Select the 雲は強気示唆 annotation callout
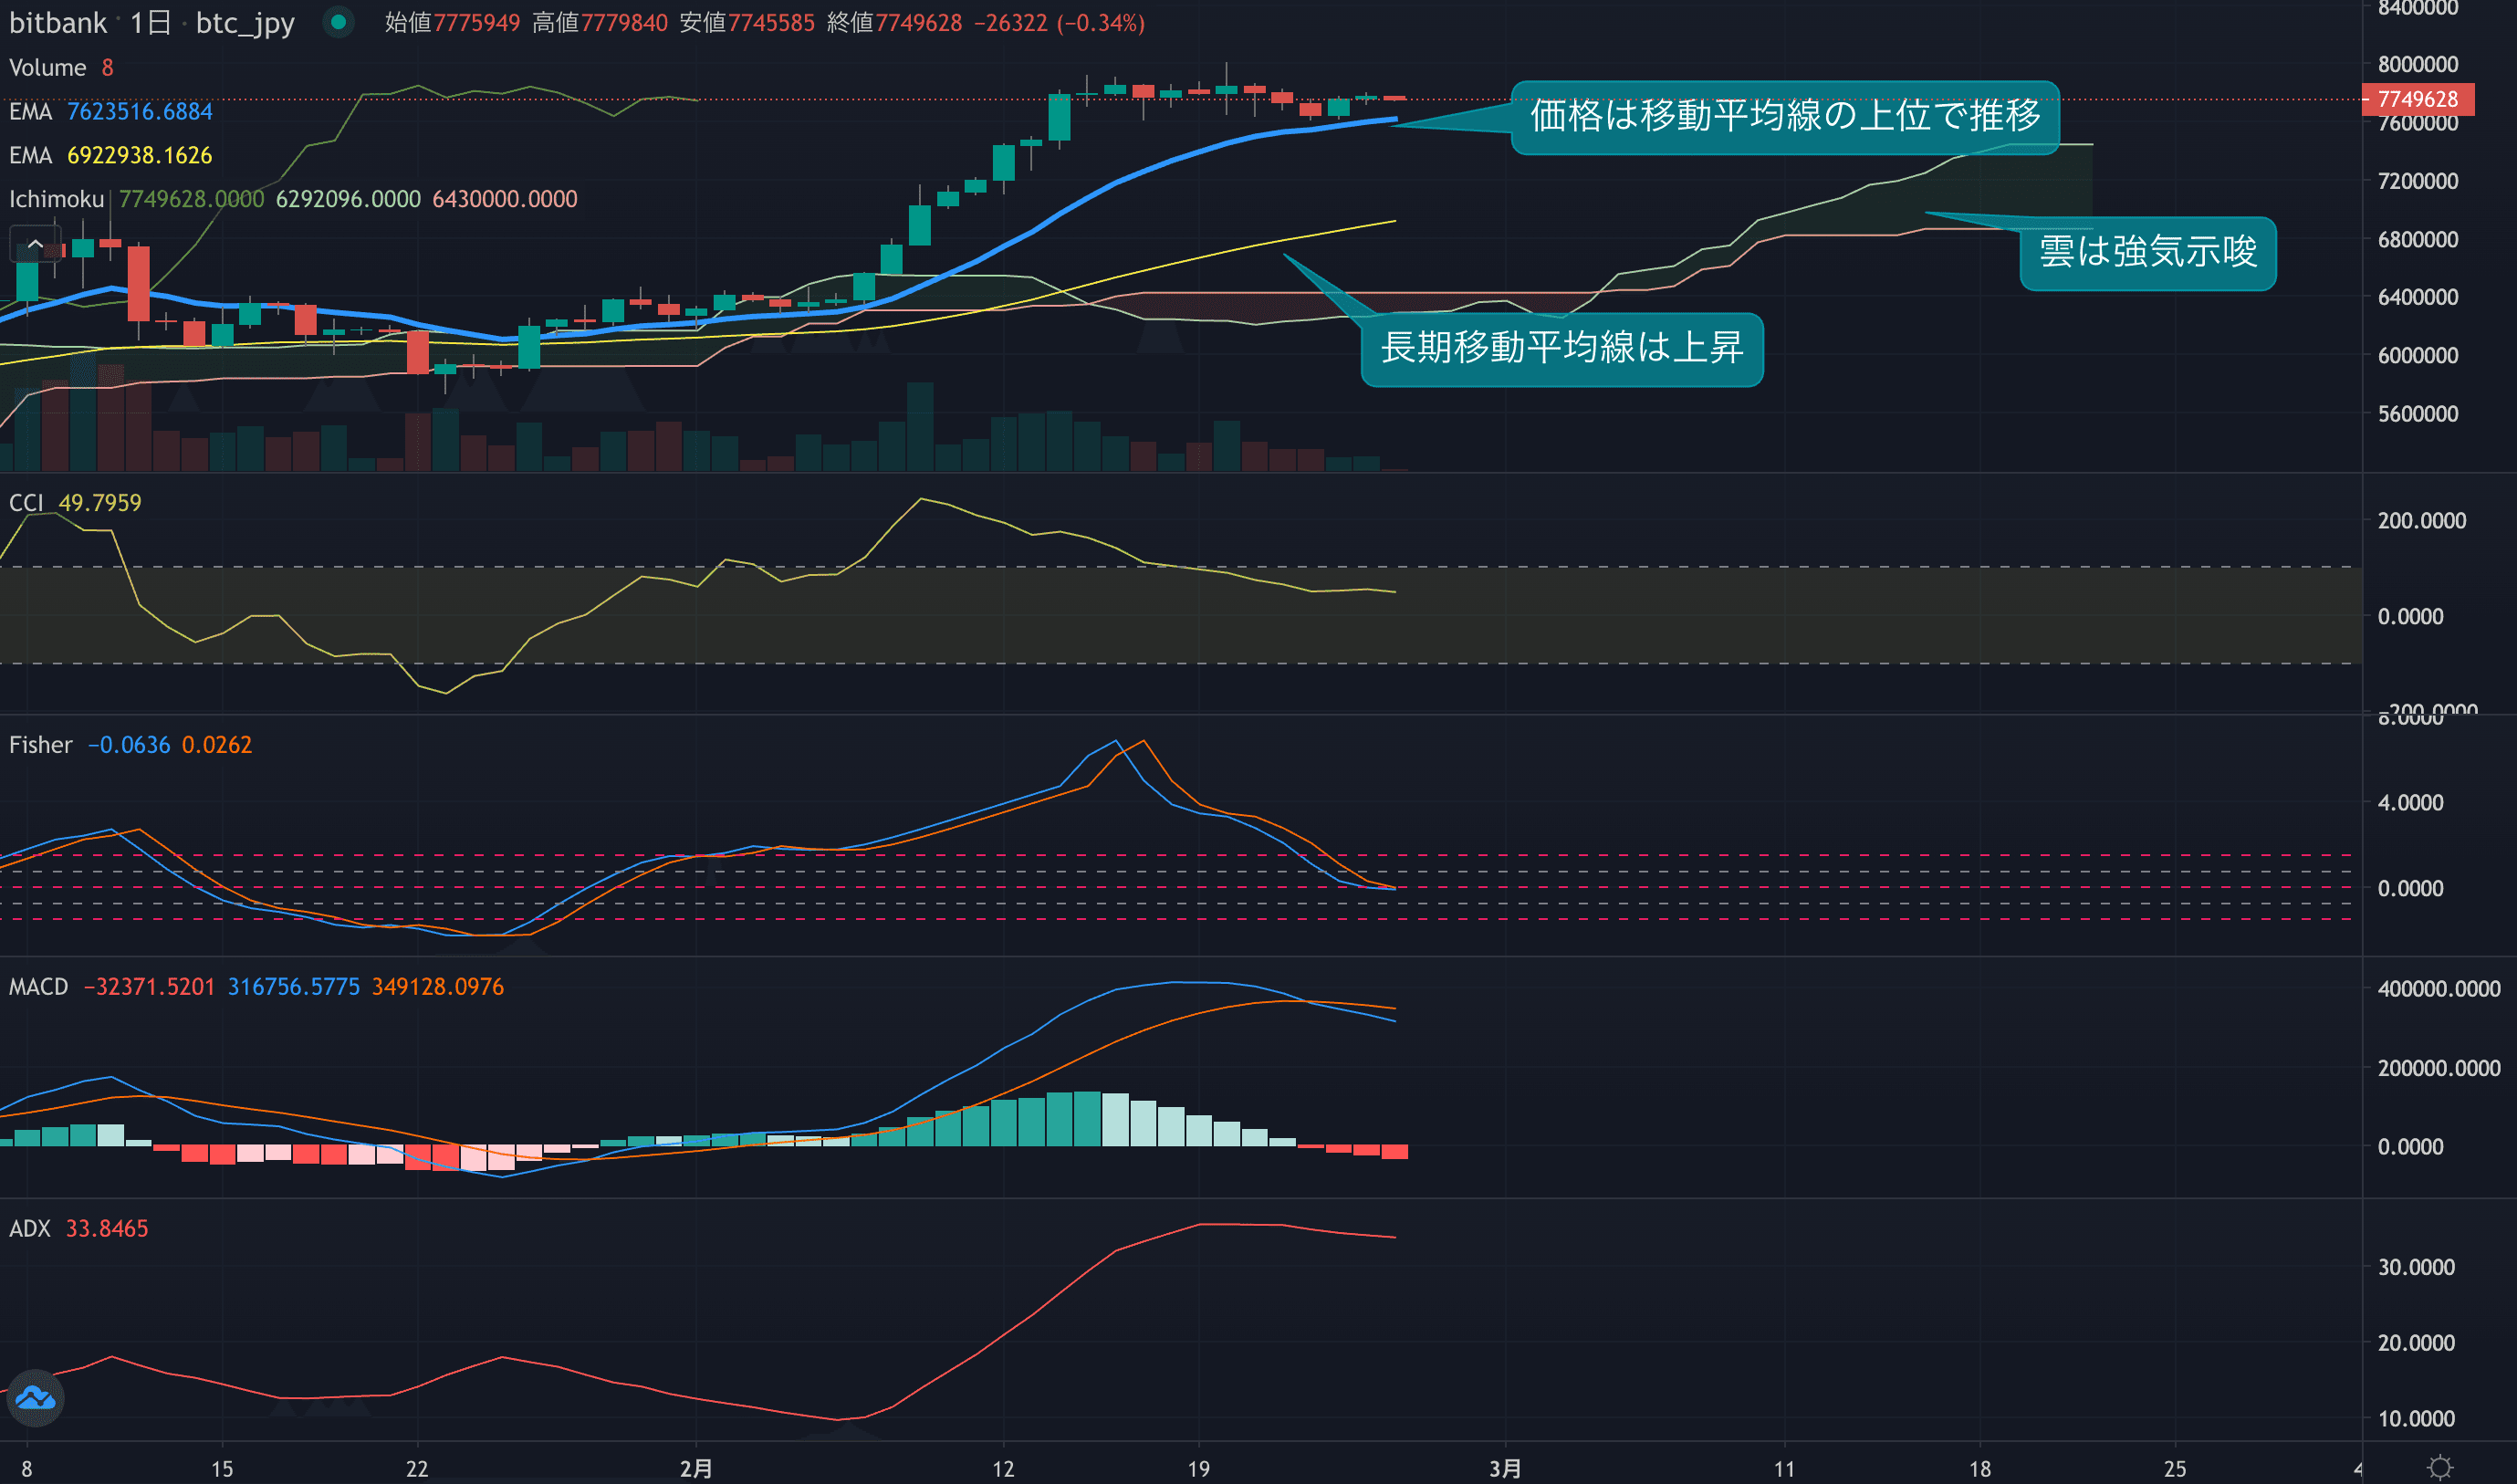This screenshot has width=2517, height=1484. click(x=2147, y=253)
